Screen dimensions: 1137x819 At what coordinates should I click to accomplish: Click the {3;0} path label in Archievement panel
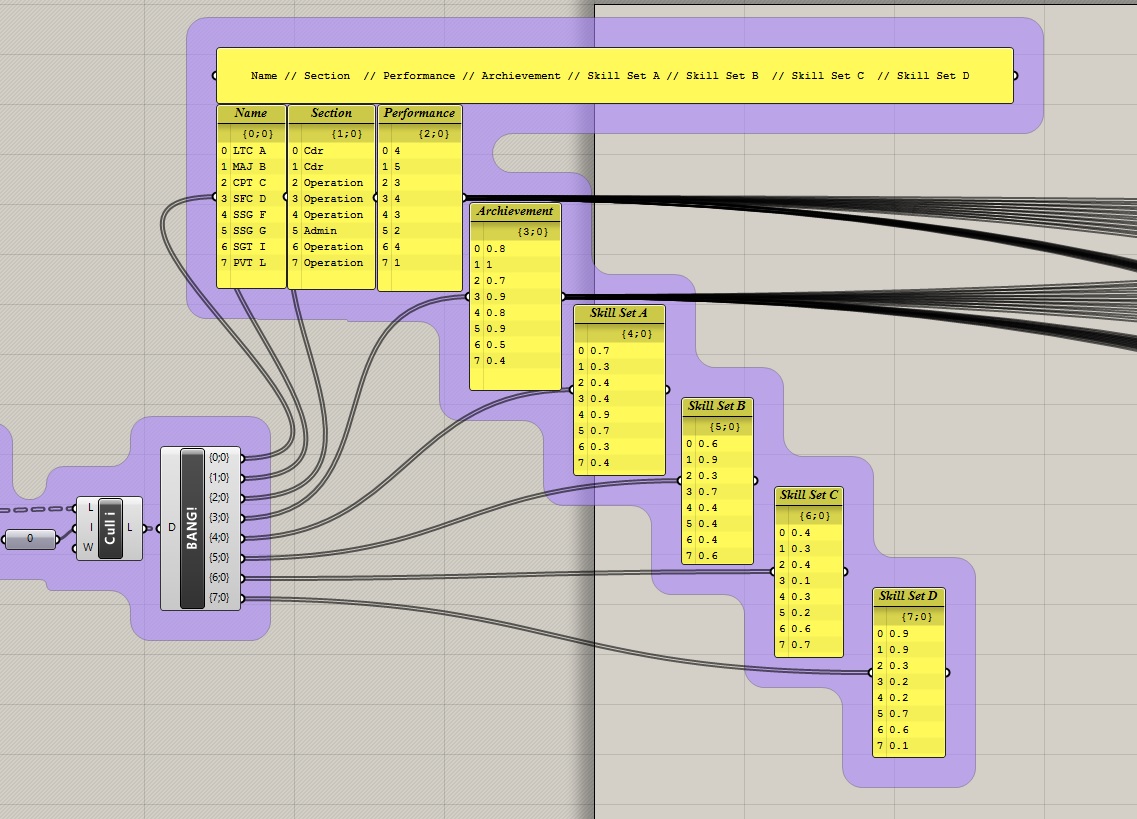(533, 232)
